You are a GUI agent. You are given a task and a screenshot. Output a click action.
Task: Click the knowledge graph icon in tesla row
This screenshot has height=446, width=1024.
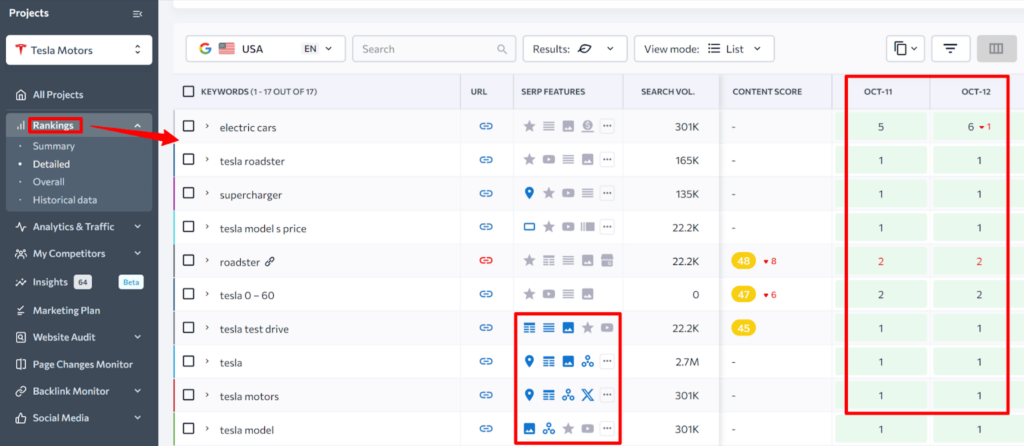[x=587, y=361]
